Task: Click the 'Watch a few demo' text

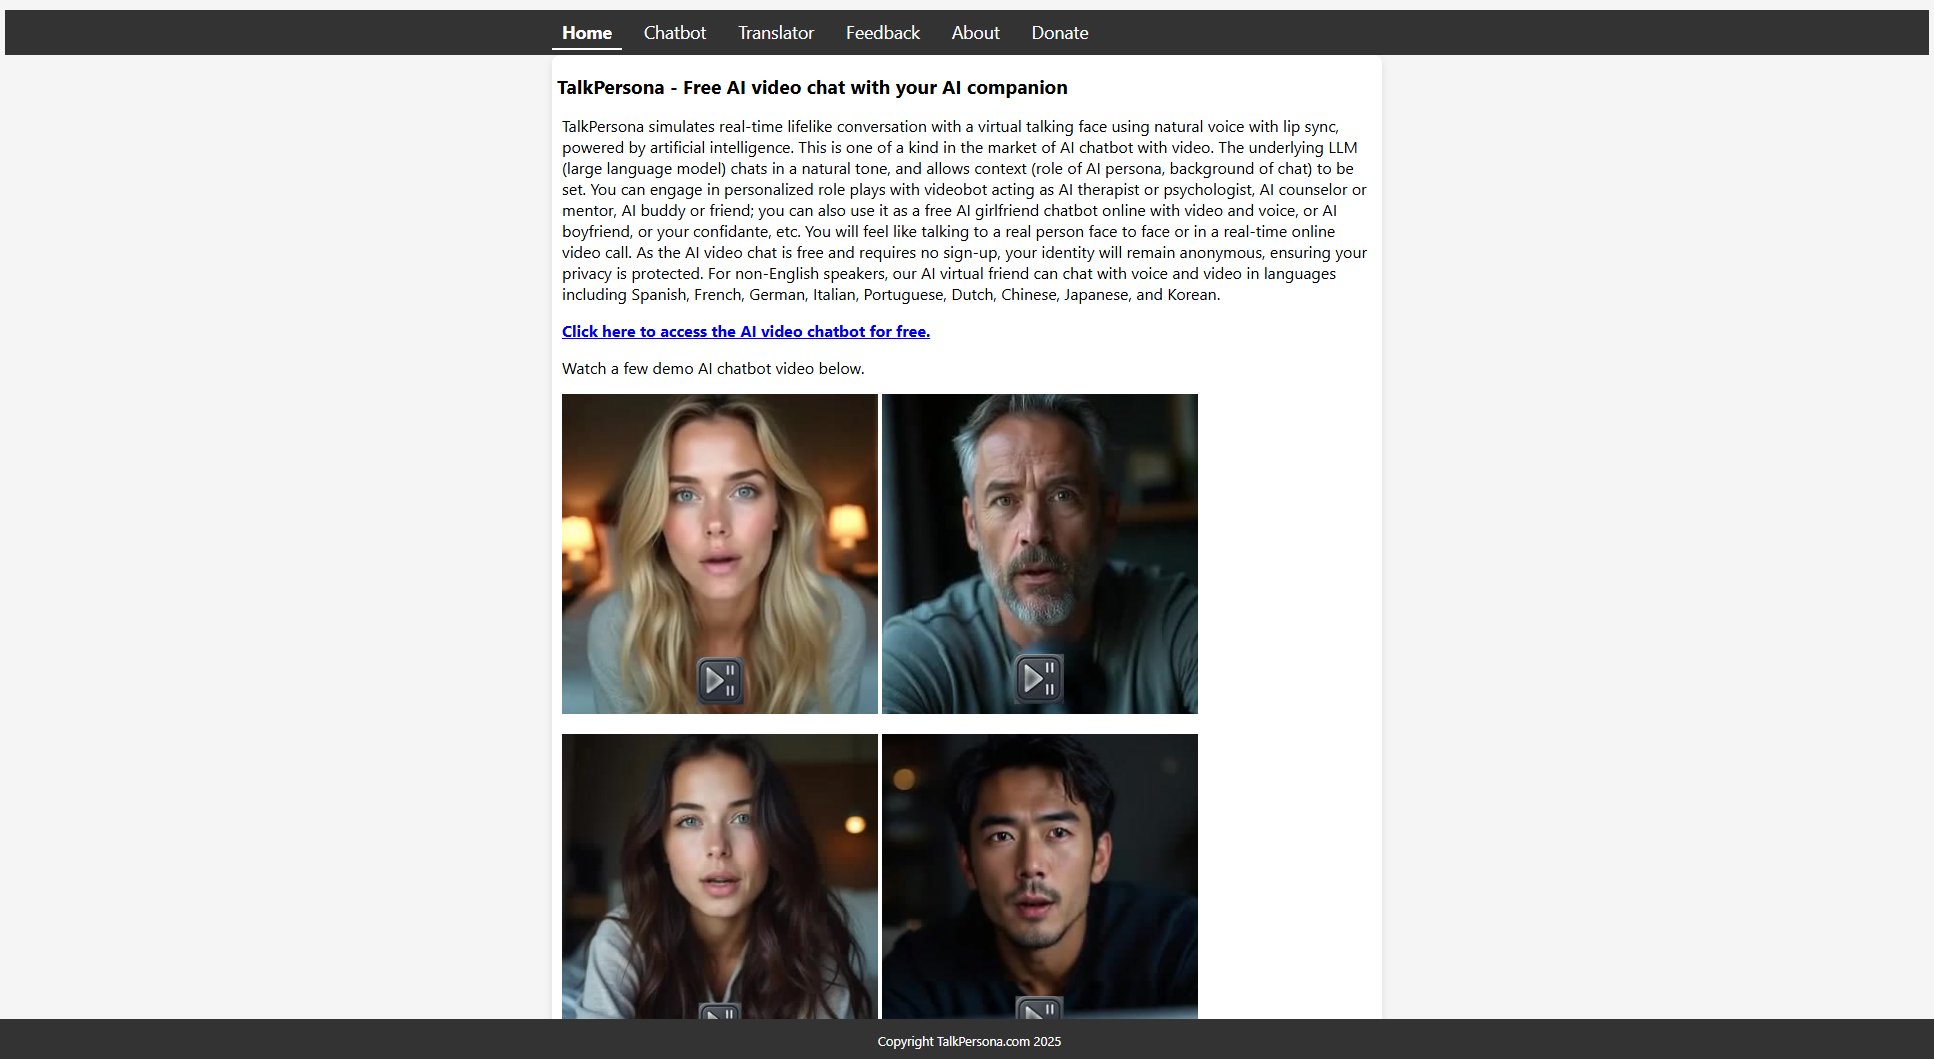Action: pos(712,369)
